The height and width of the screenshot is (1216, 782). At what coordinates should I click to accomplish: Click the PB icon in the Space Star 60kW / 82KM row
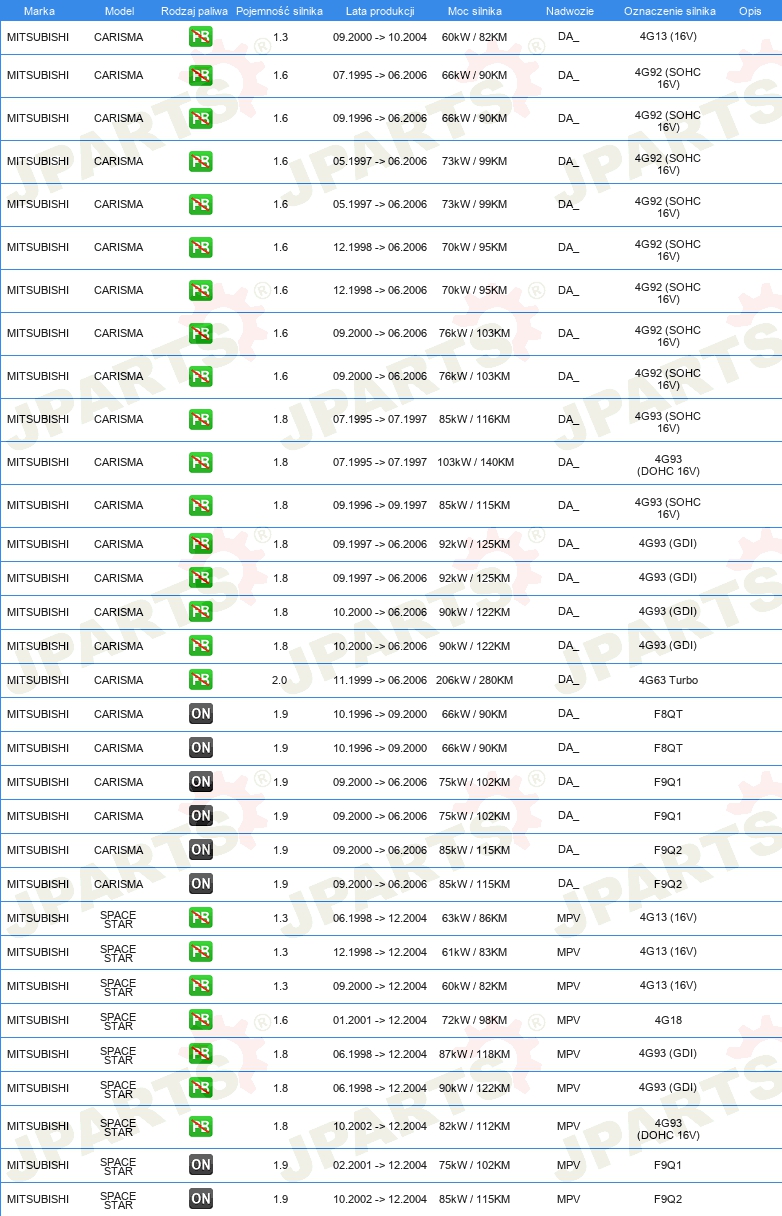click(x=201, y=986)
